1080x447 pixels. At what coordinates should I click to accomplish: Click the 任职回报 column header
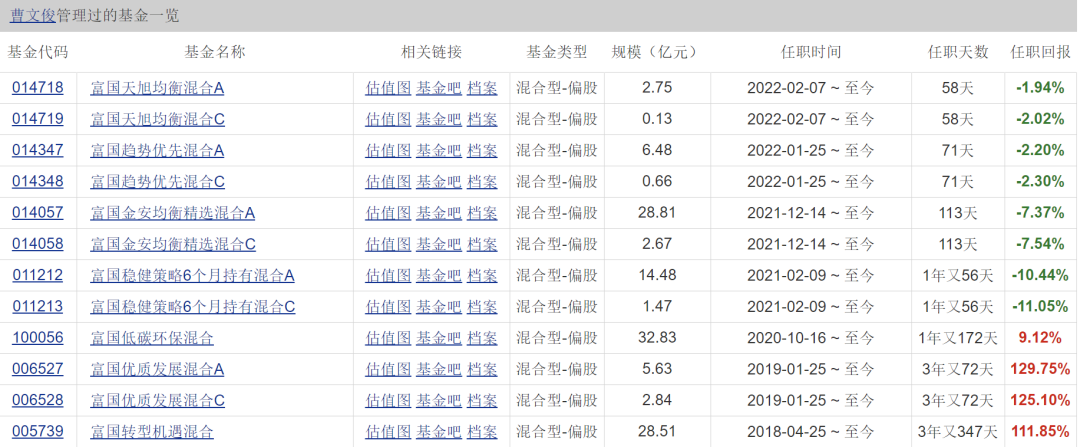coord(1040,52)
